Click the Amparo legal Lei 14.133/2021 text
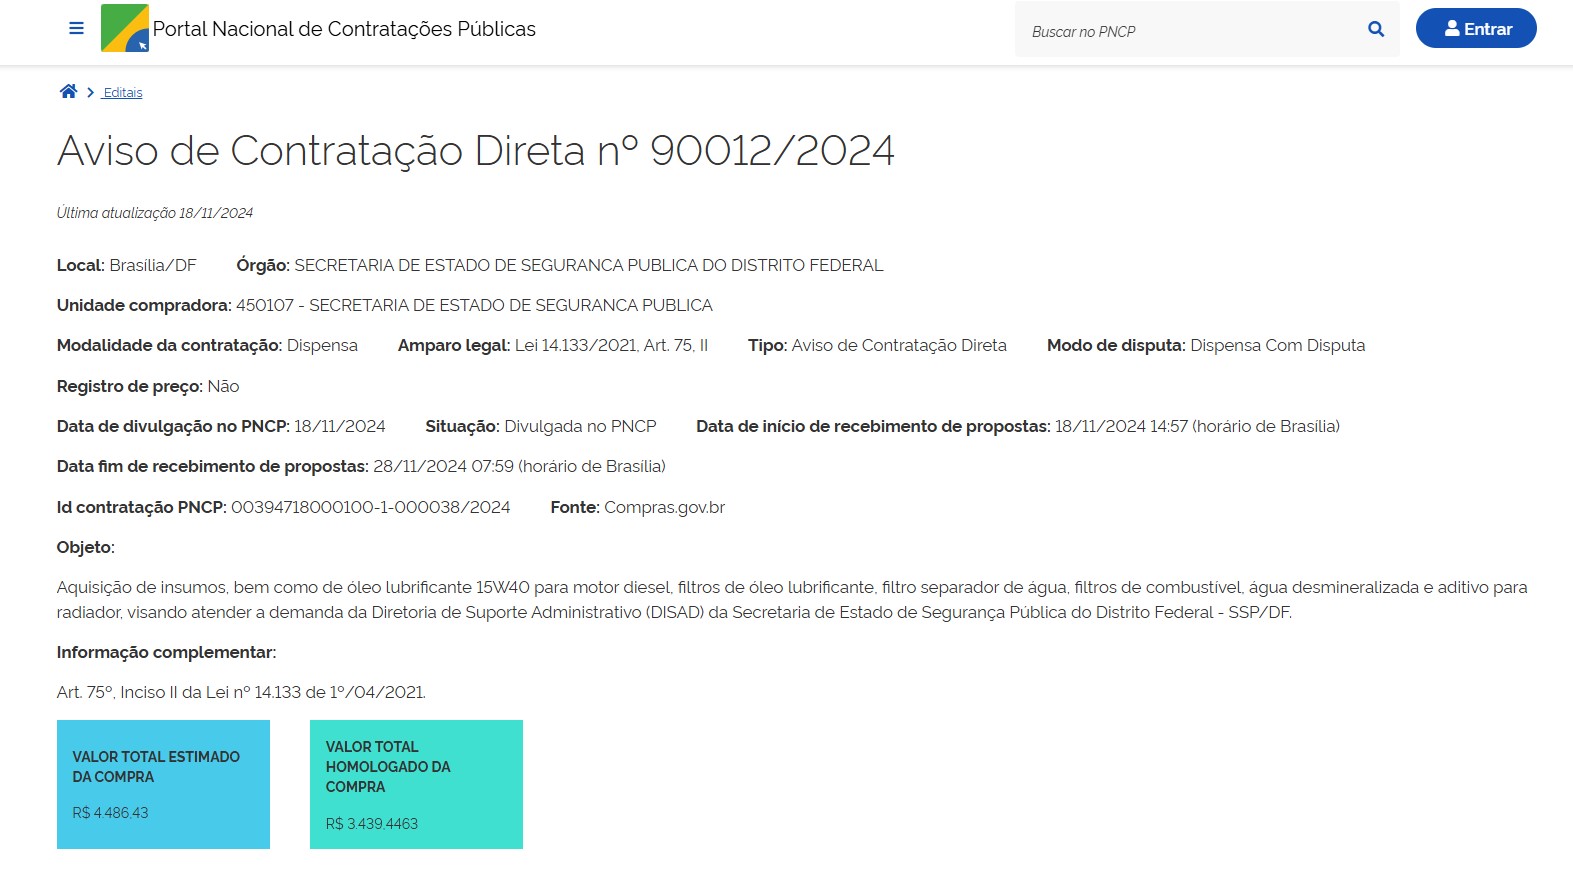 coord(611,345)
